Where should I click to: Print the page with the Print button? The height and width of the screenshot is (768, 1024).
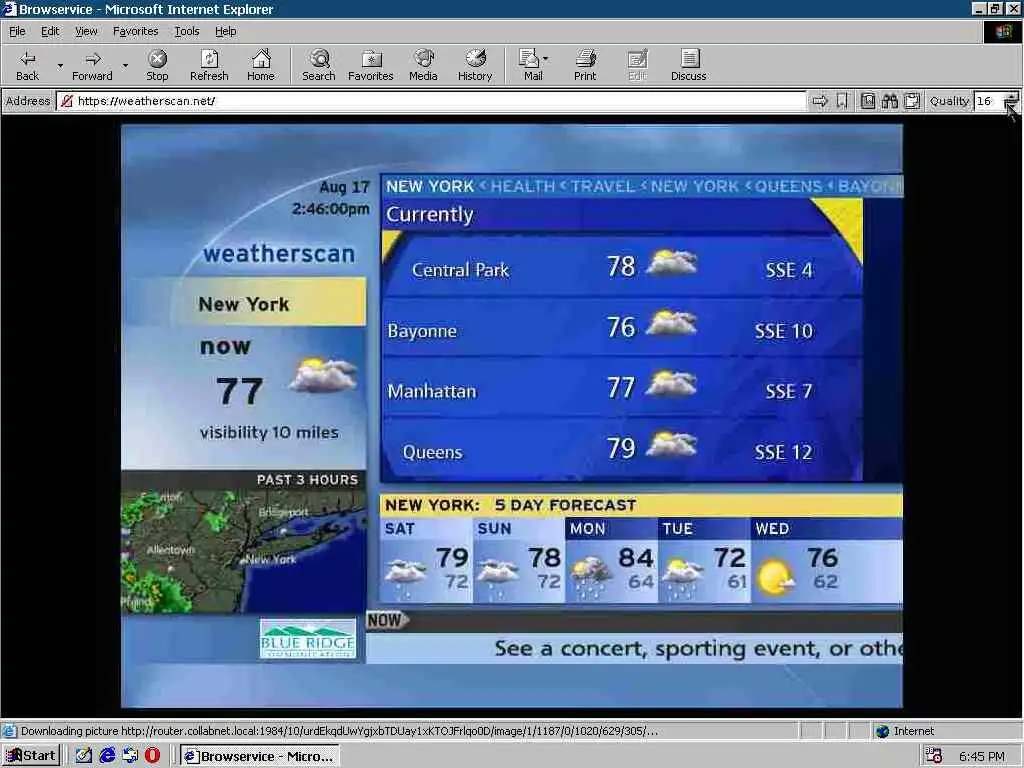[x=585, y=65]
